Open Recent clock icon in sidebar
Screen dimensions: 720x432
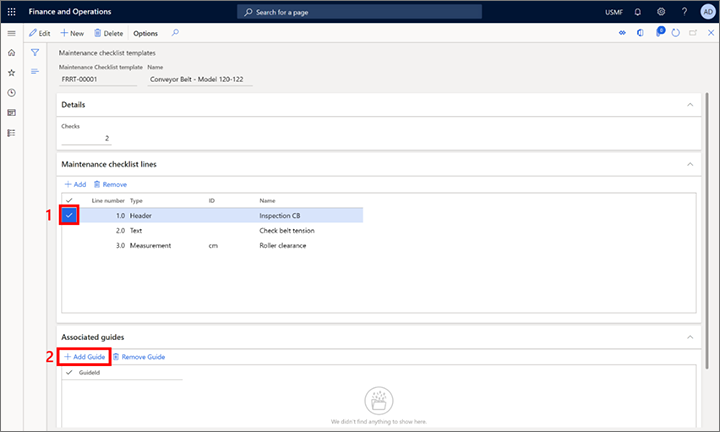tap(11, 92)
